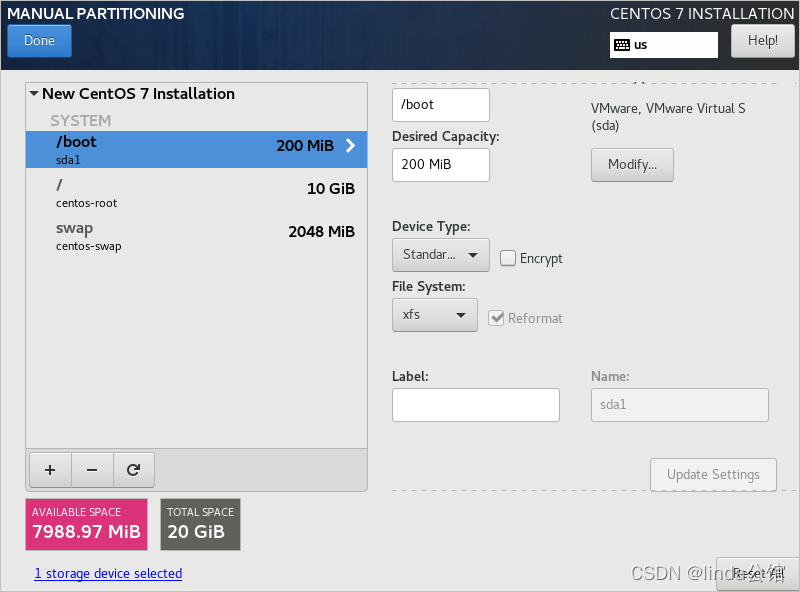This screenshot has width=800, height=592.
Task: Select the /boot sda1 partition
Action: click(196, 150)
